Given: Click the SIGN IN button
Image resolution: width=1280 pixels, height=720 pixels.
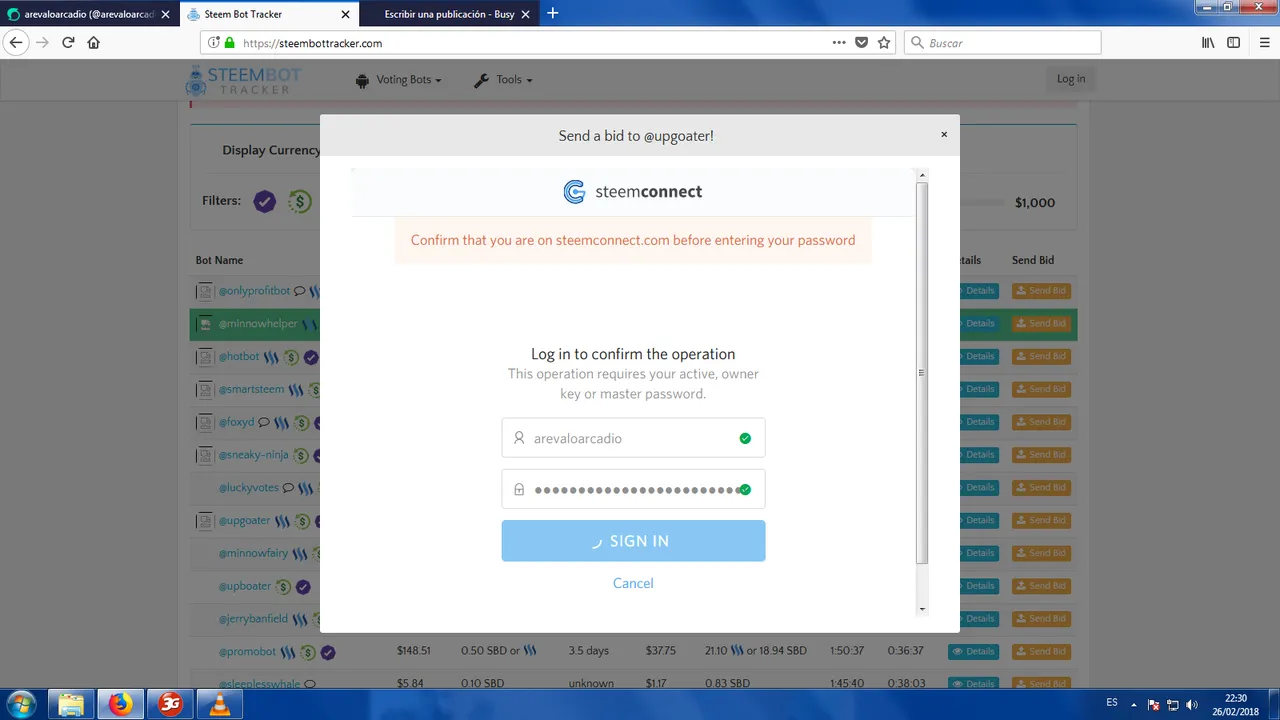Looking at the screenshot, I should coord(633,541).
